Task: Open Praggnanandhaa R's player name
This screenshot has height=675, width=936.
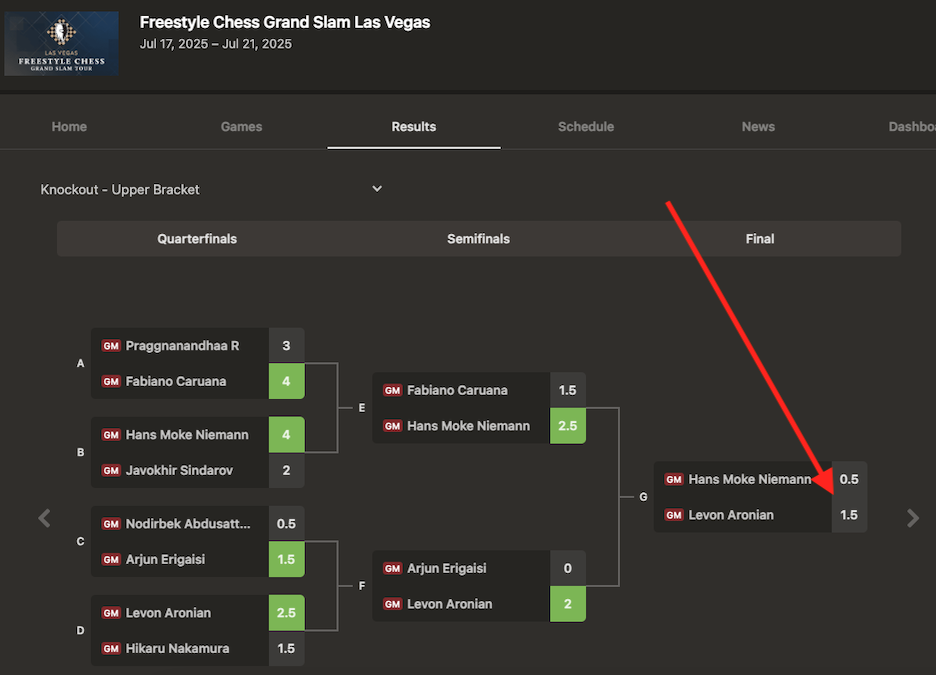Action: pos(182,346)
